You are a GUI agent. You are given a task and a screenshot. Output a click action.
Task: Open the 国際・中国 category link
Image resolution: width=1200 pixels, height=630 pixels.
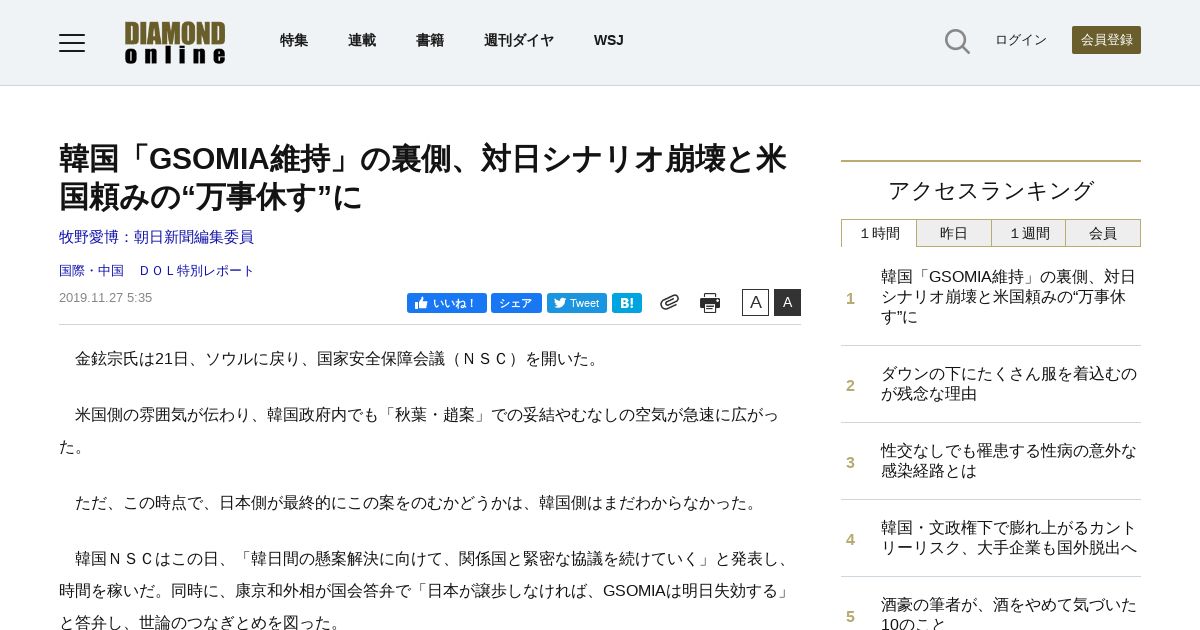click(x=91, y=271)
